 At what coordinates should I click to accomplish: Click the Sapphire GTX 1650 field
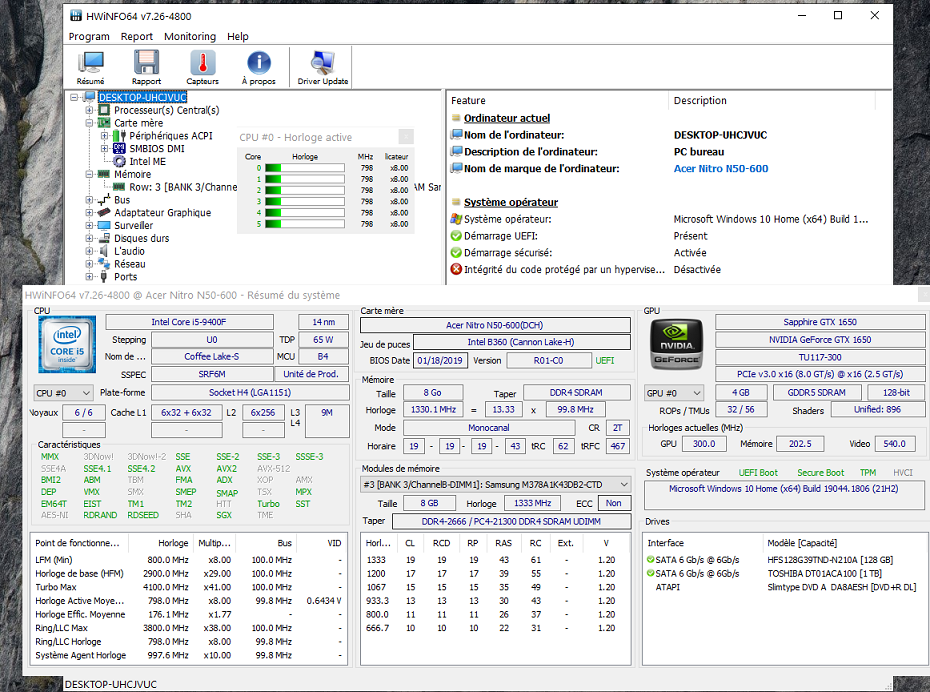pyautogui.click(x=820, y=322)
